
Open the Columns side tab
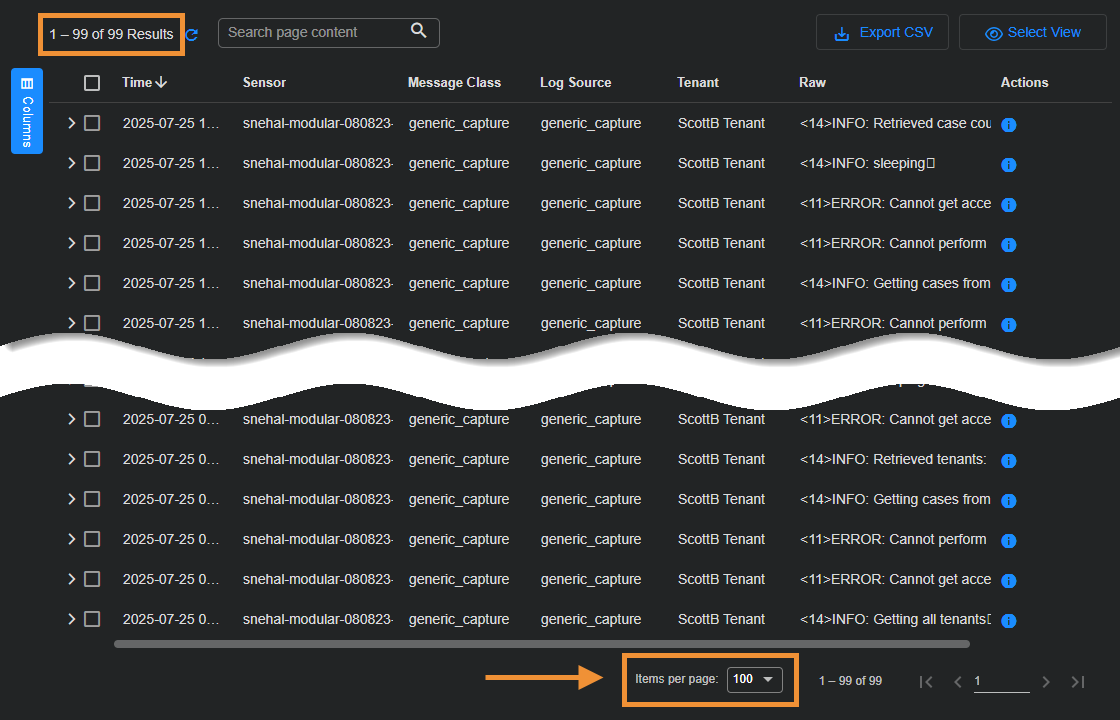(27, 110)
